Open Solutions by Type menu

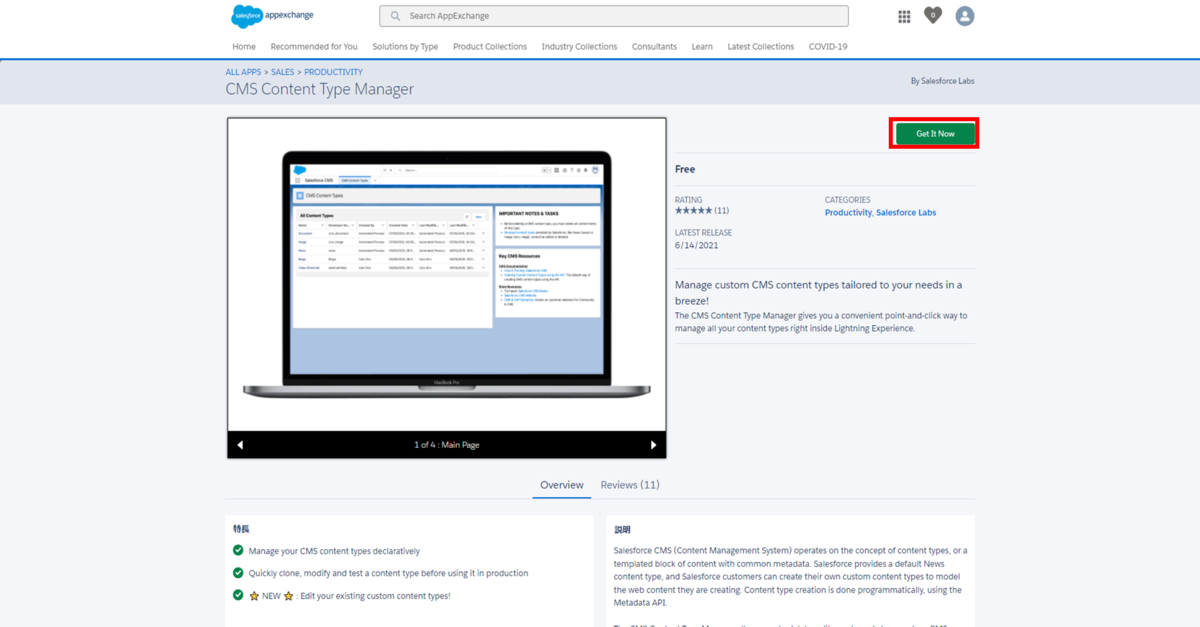(x=405, y=47)
